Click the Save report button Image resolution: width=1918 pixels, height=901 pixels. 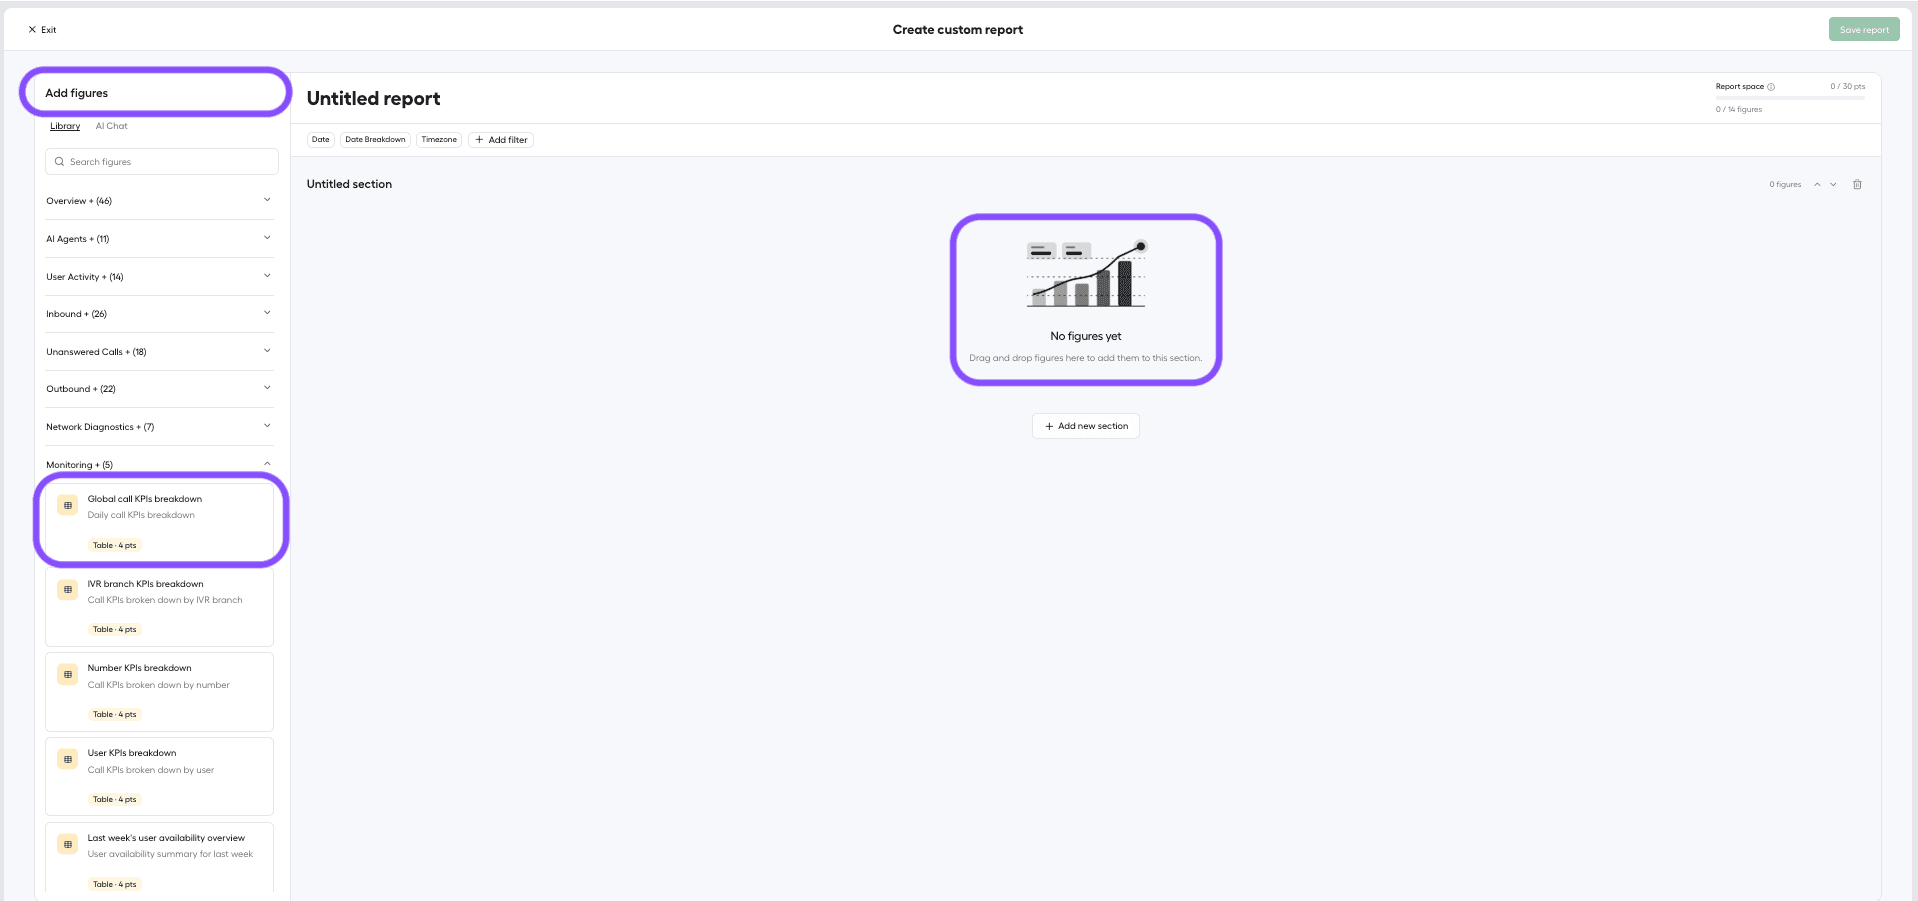[x=1864, y=30]
